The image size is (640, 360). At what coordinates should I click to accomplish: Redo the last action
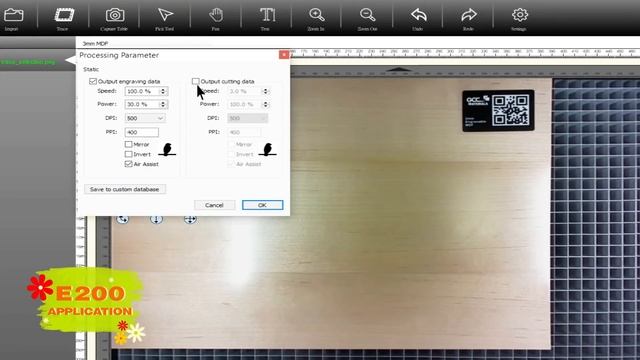point(469,19)
